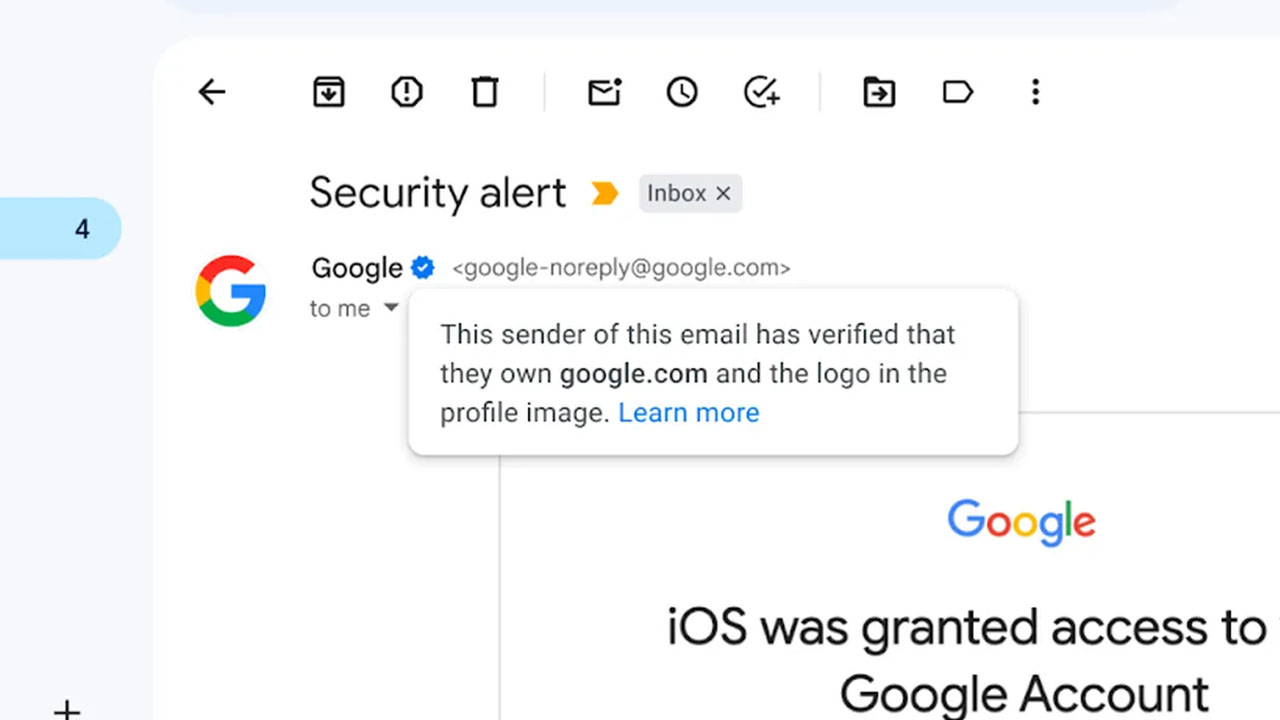Add email to Tasks
Image resolution: width=1280 pixels, height=720 pixels.
pos(762,93)
